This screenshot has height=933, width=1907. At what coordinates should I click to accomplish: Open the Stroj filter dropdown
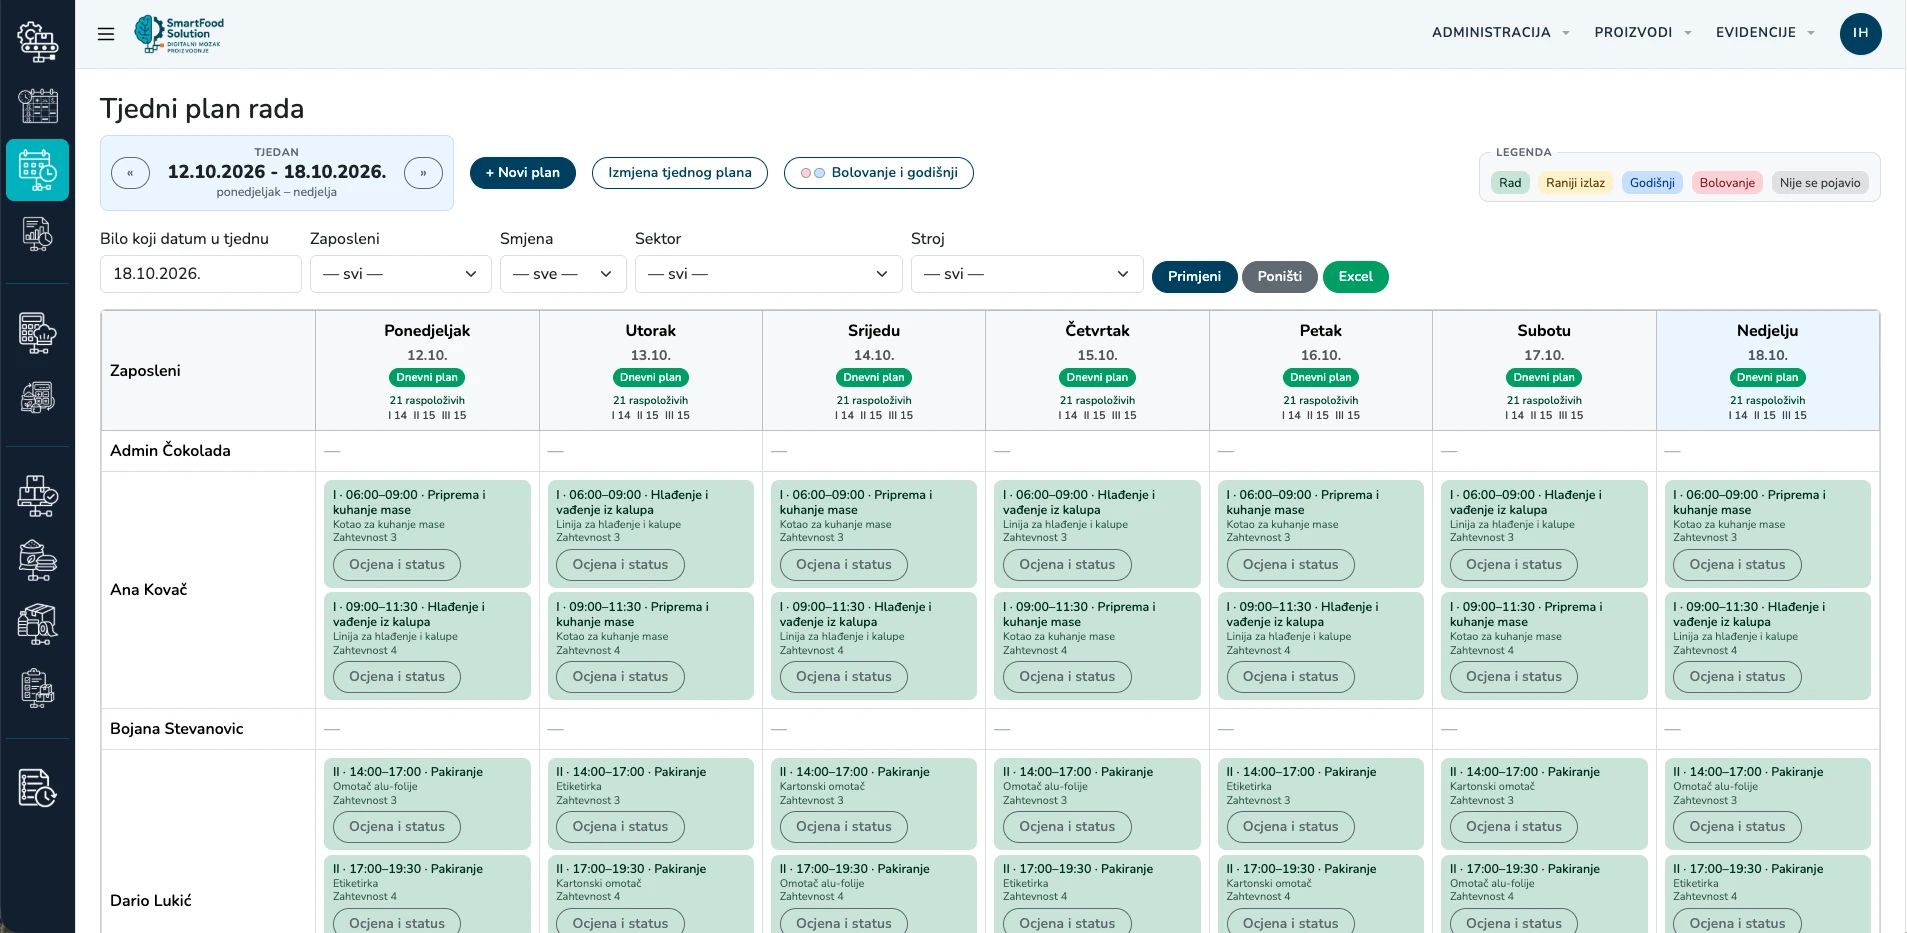(1027, 274)
